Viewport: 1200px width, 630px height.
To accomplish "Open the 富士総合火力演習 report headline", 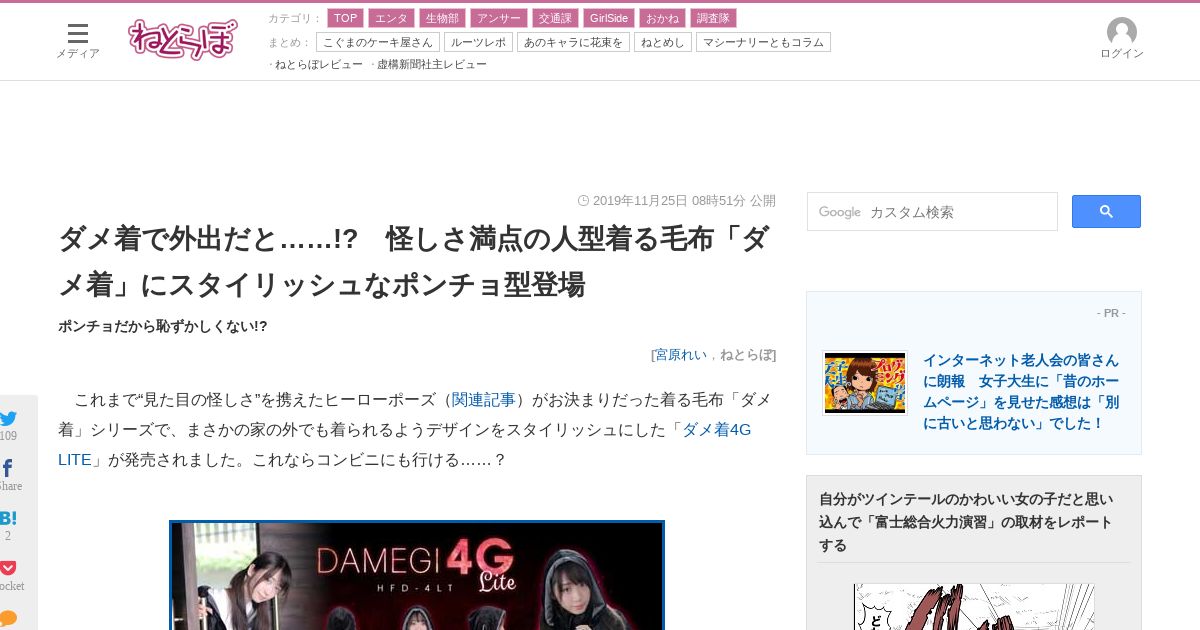I will click(x=966, y=522).
